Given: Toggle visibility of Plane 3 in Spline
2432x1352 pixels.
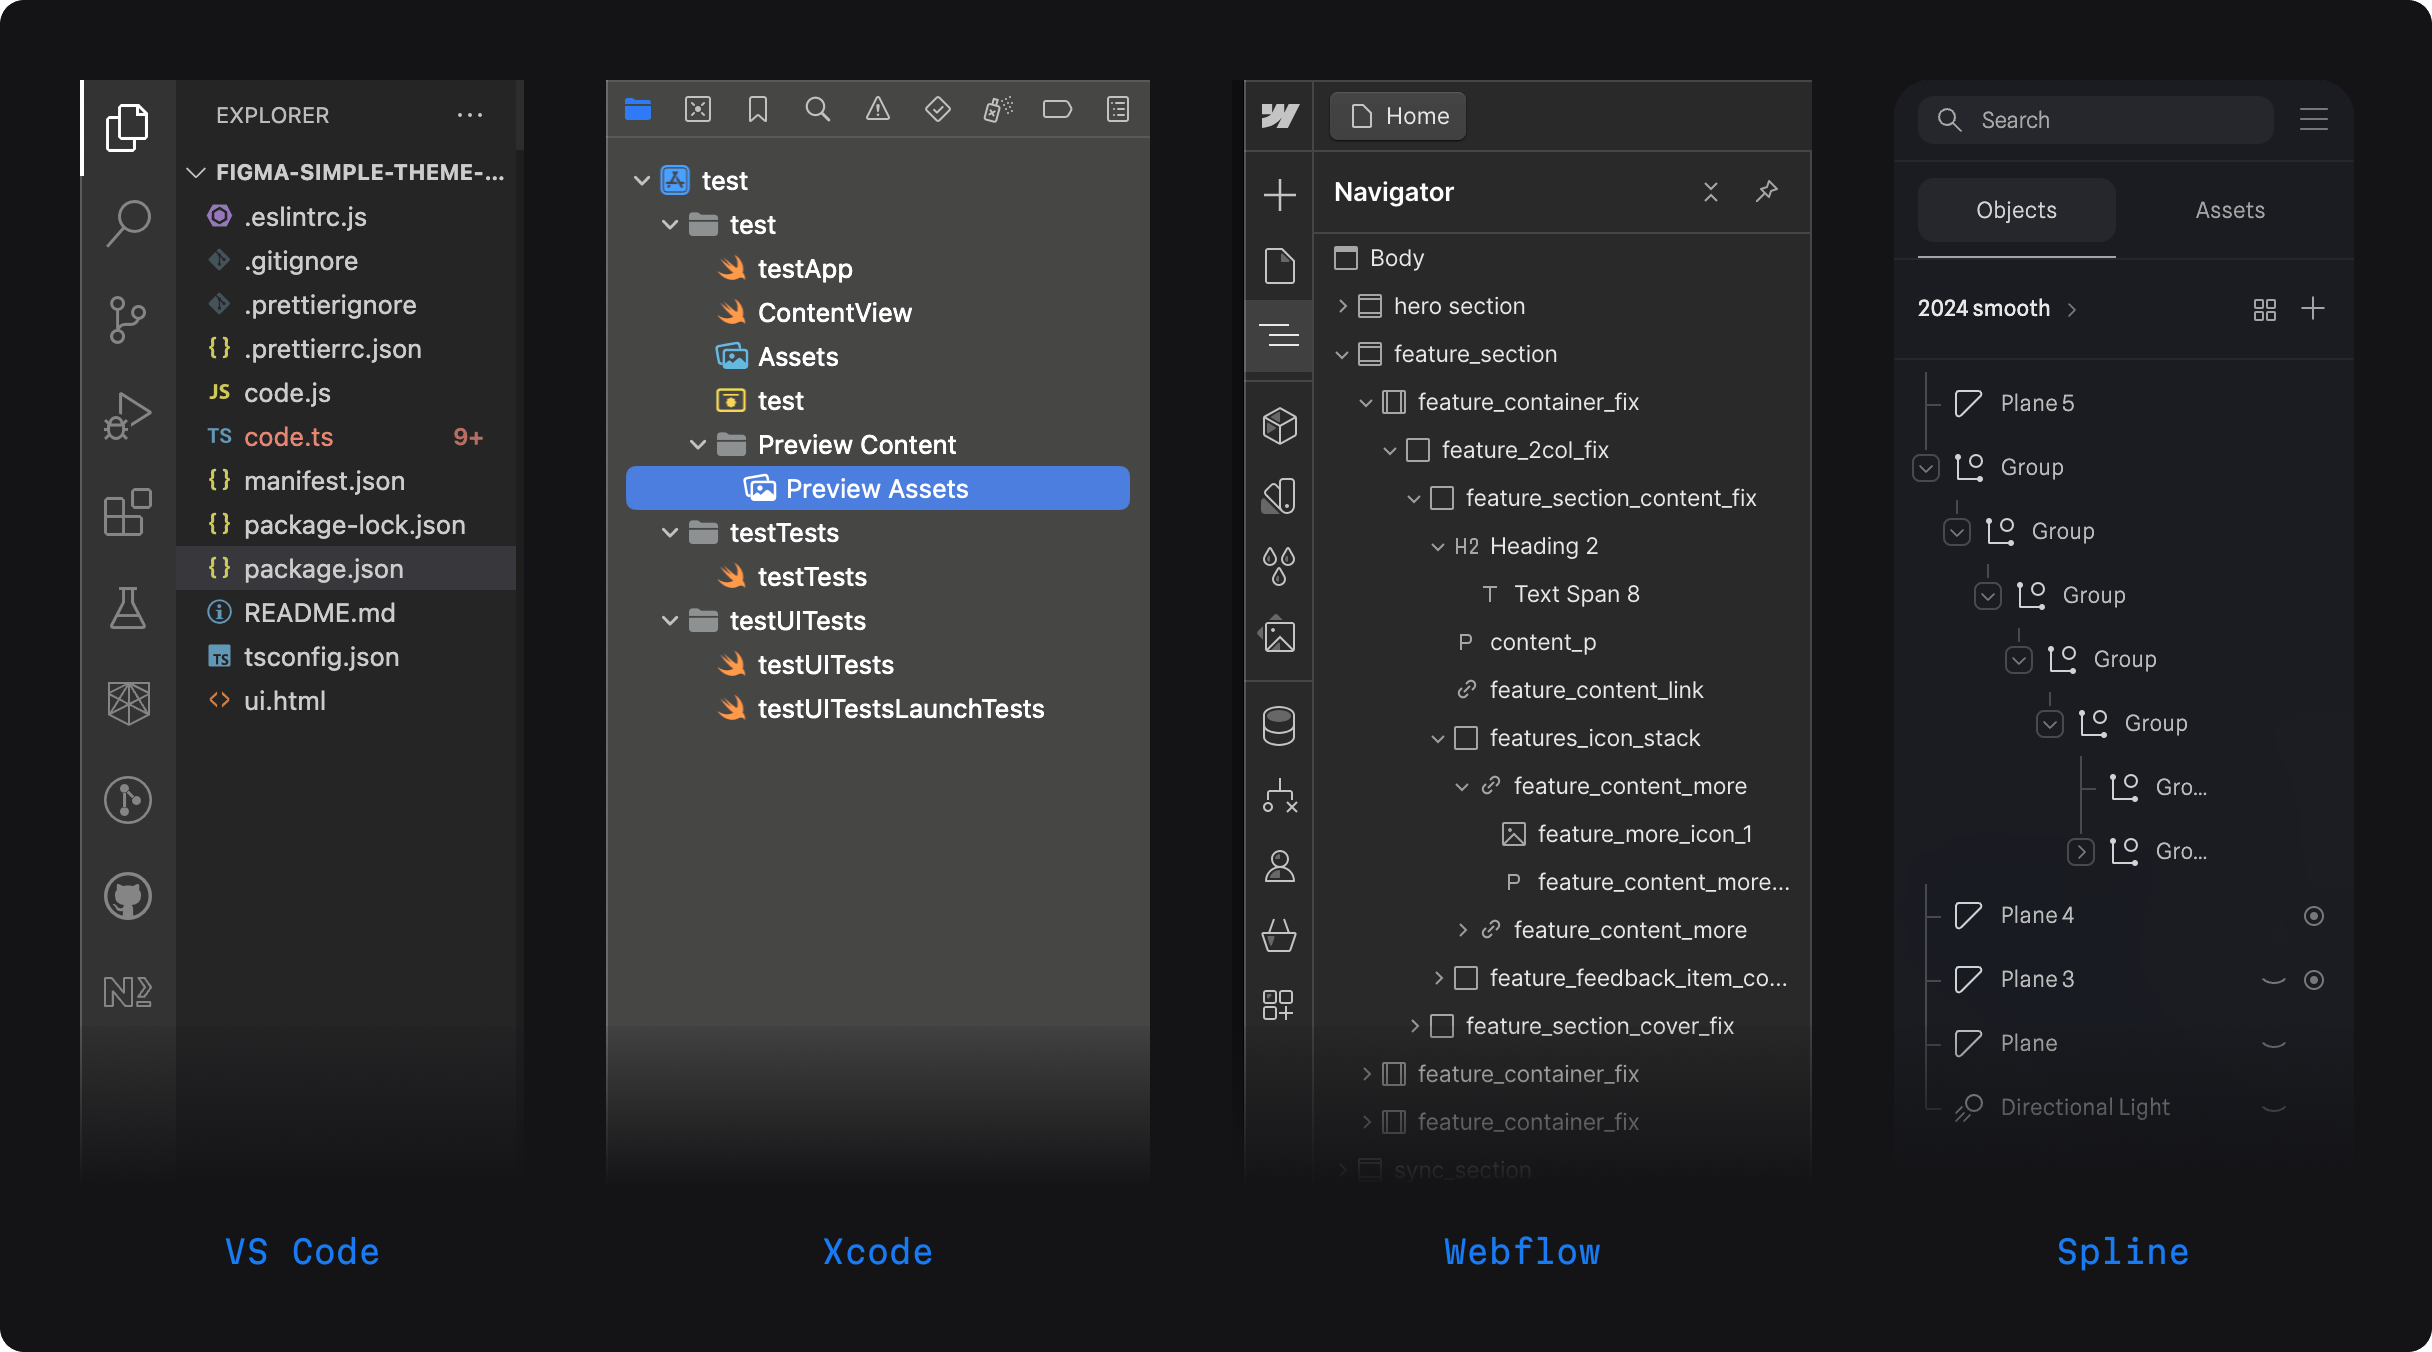Looking at the screenshot, I should tap(2274, 980).
